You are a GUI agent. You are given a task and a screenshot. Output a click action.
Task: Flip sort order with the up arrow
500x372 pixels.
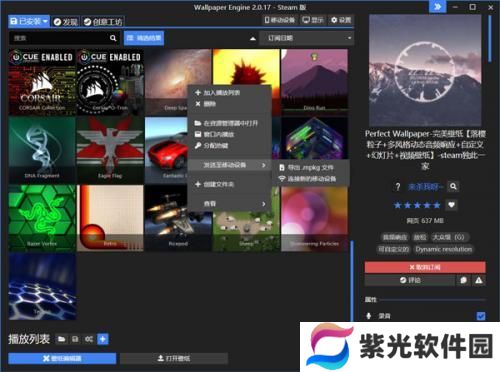(253, 38)
